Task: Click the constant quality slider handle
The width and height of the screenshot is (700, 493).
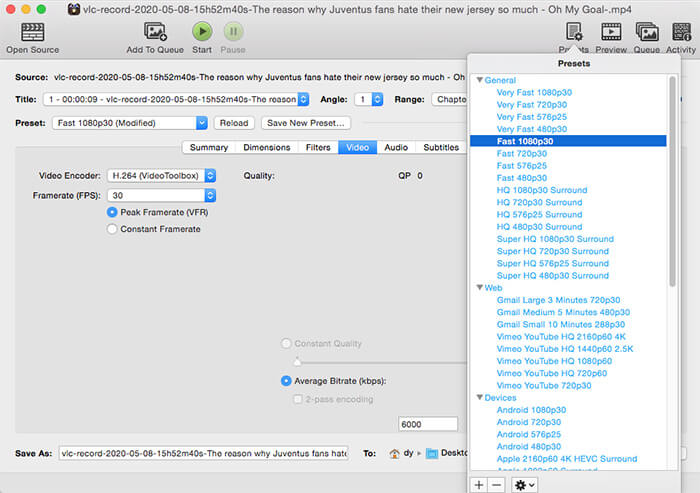Action: [x=297, y=361]
